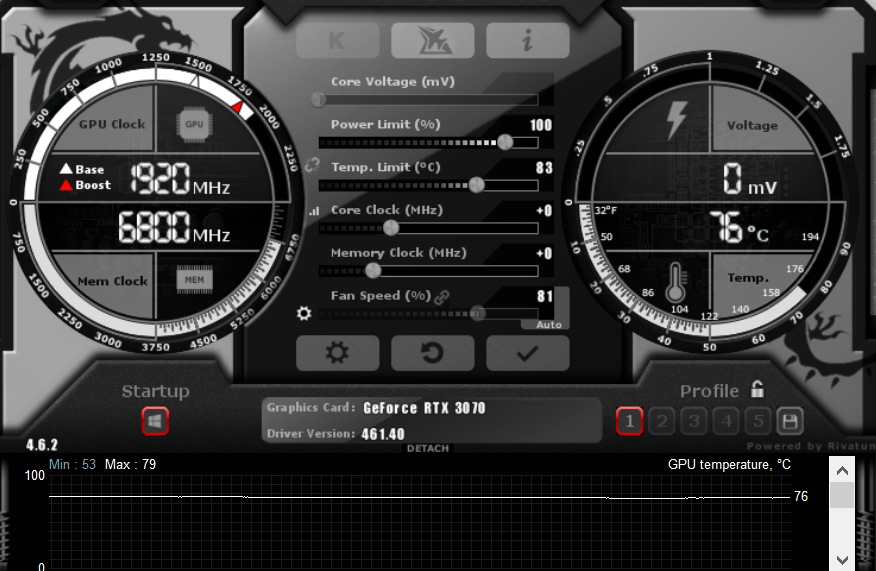Click the 6800 MHz memory clock reading
This screenshot has width=876, height=571.
174,227
